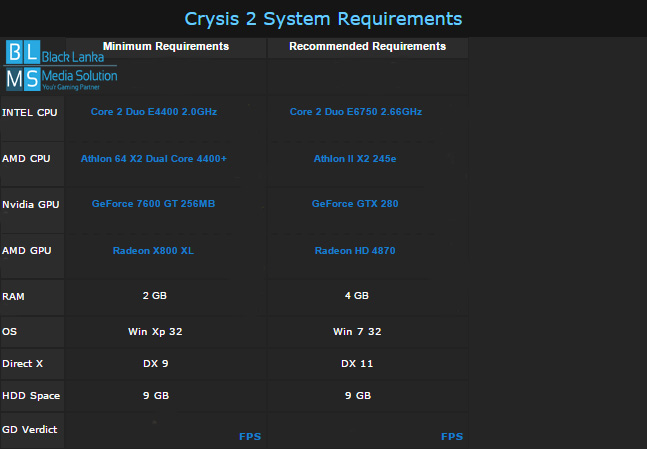Click the Minimum Requirements column header
The height and width of the screenshot is (449, 647).
coord(166,46)
